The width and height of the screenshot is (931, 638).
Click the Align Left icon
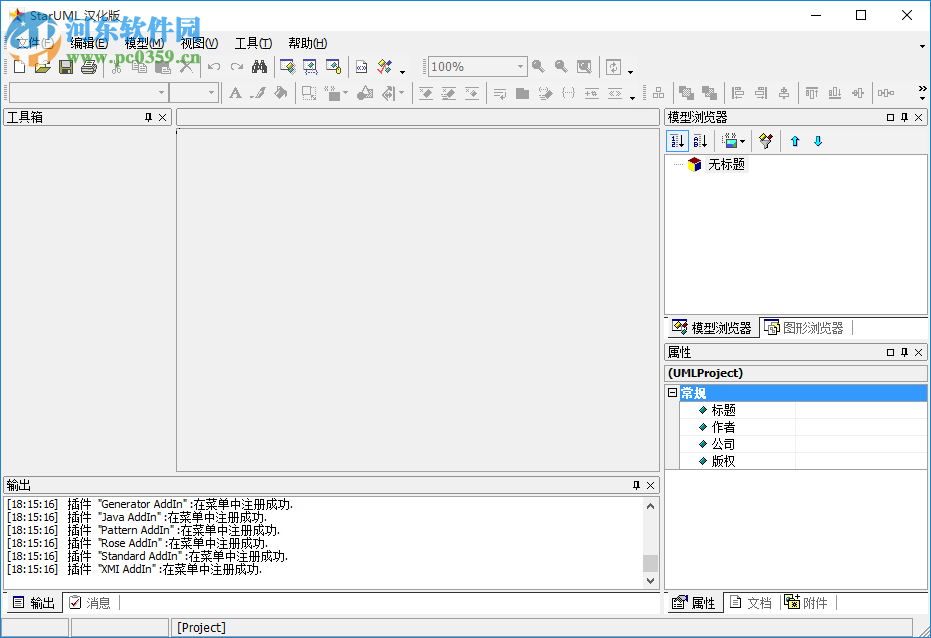(x=738, y=93)
